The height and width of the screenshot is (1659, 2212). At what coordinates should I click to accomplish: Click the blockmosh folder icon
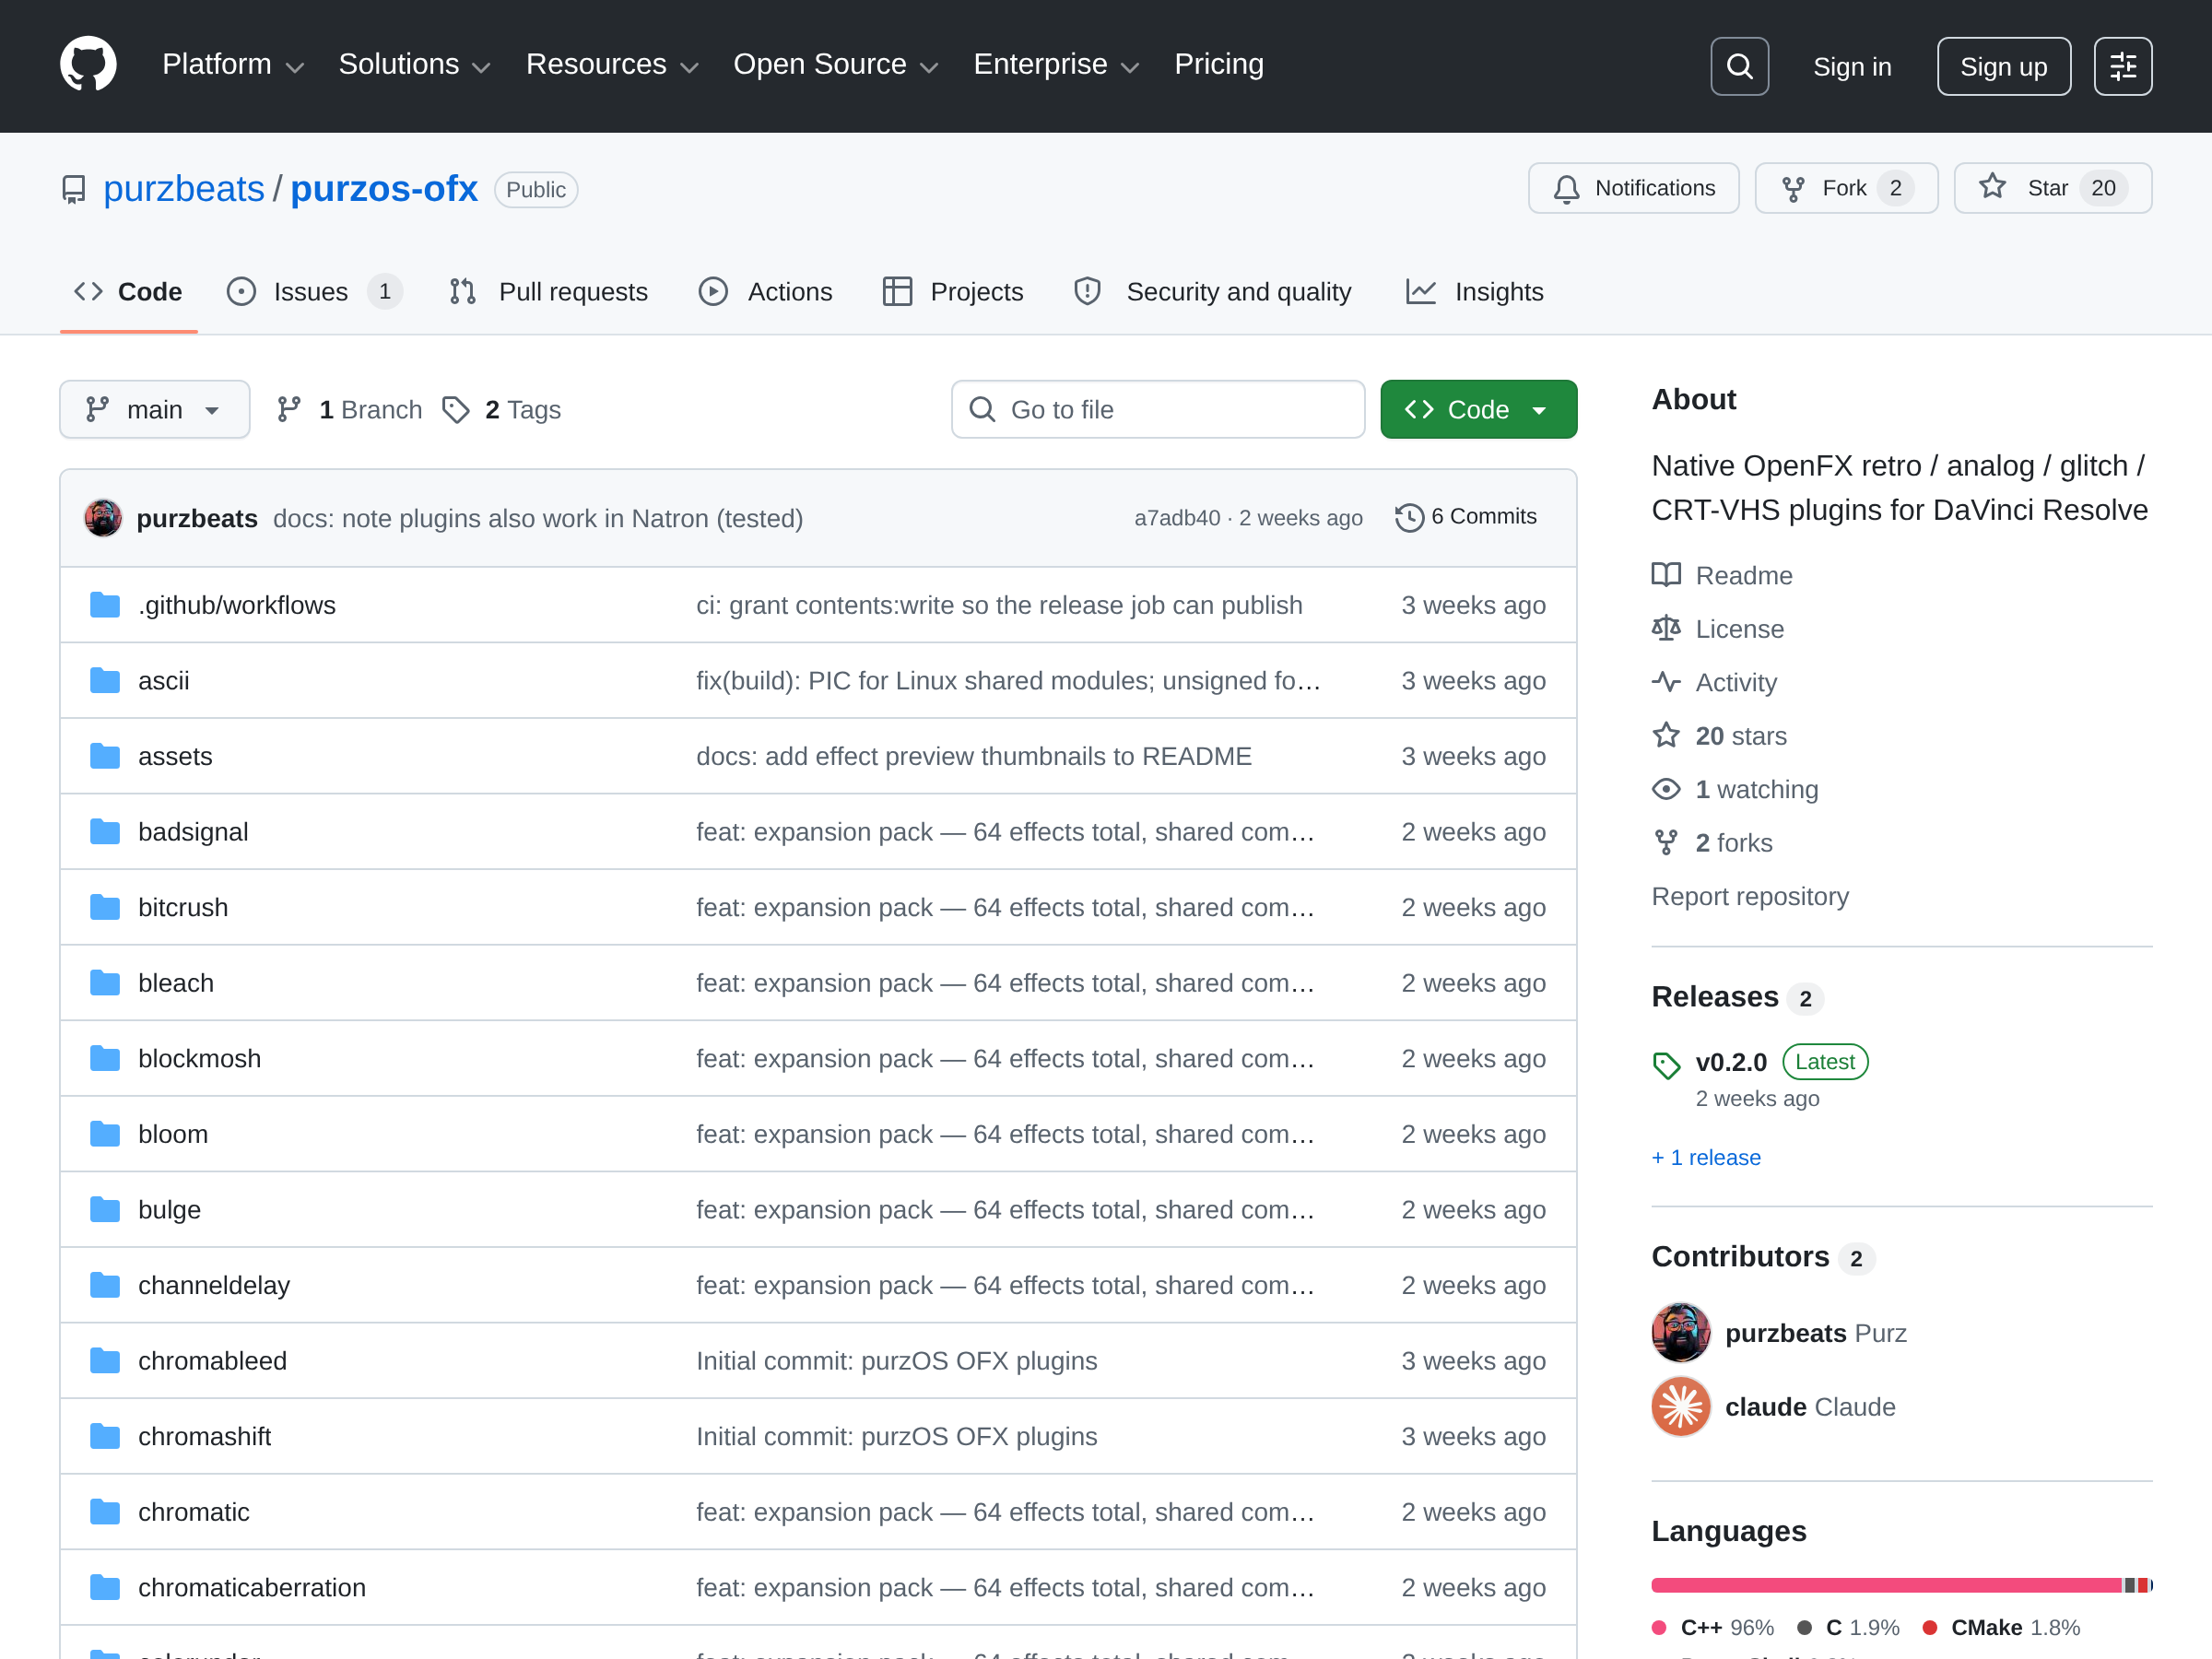click(105, 1058)
